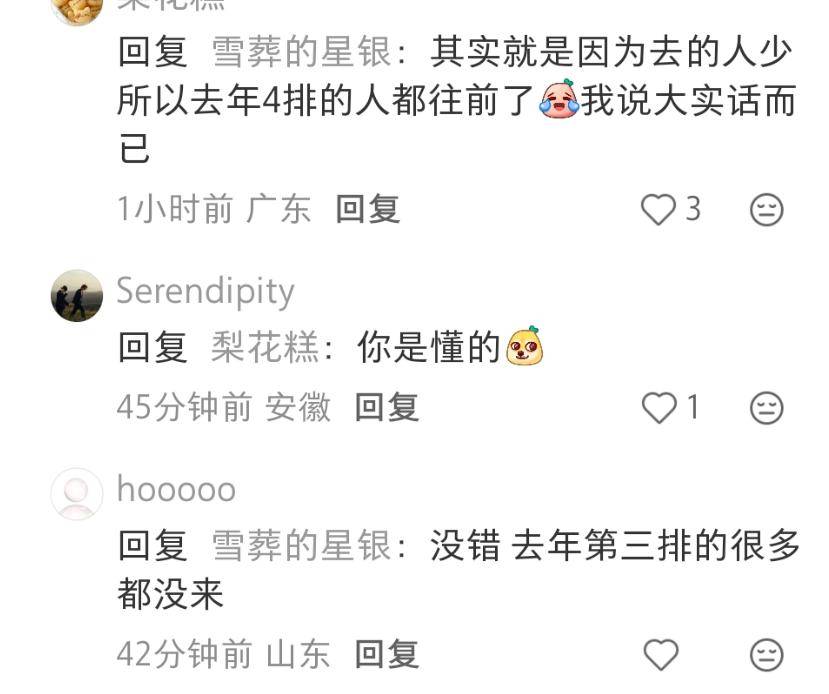This screenshot has width=829, height=694.
Task: Open Serendipity's profile avatar
Action: tap(77, 295)
